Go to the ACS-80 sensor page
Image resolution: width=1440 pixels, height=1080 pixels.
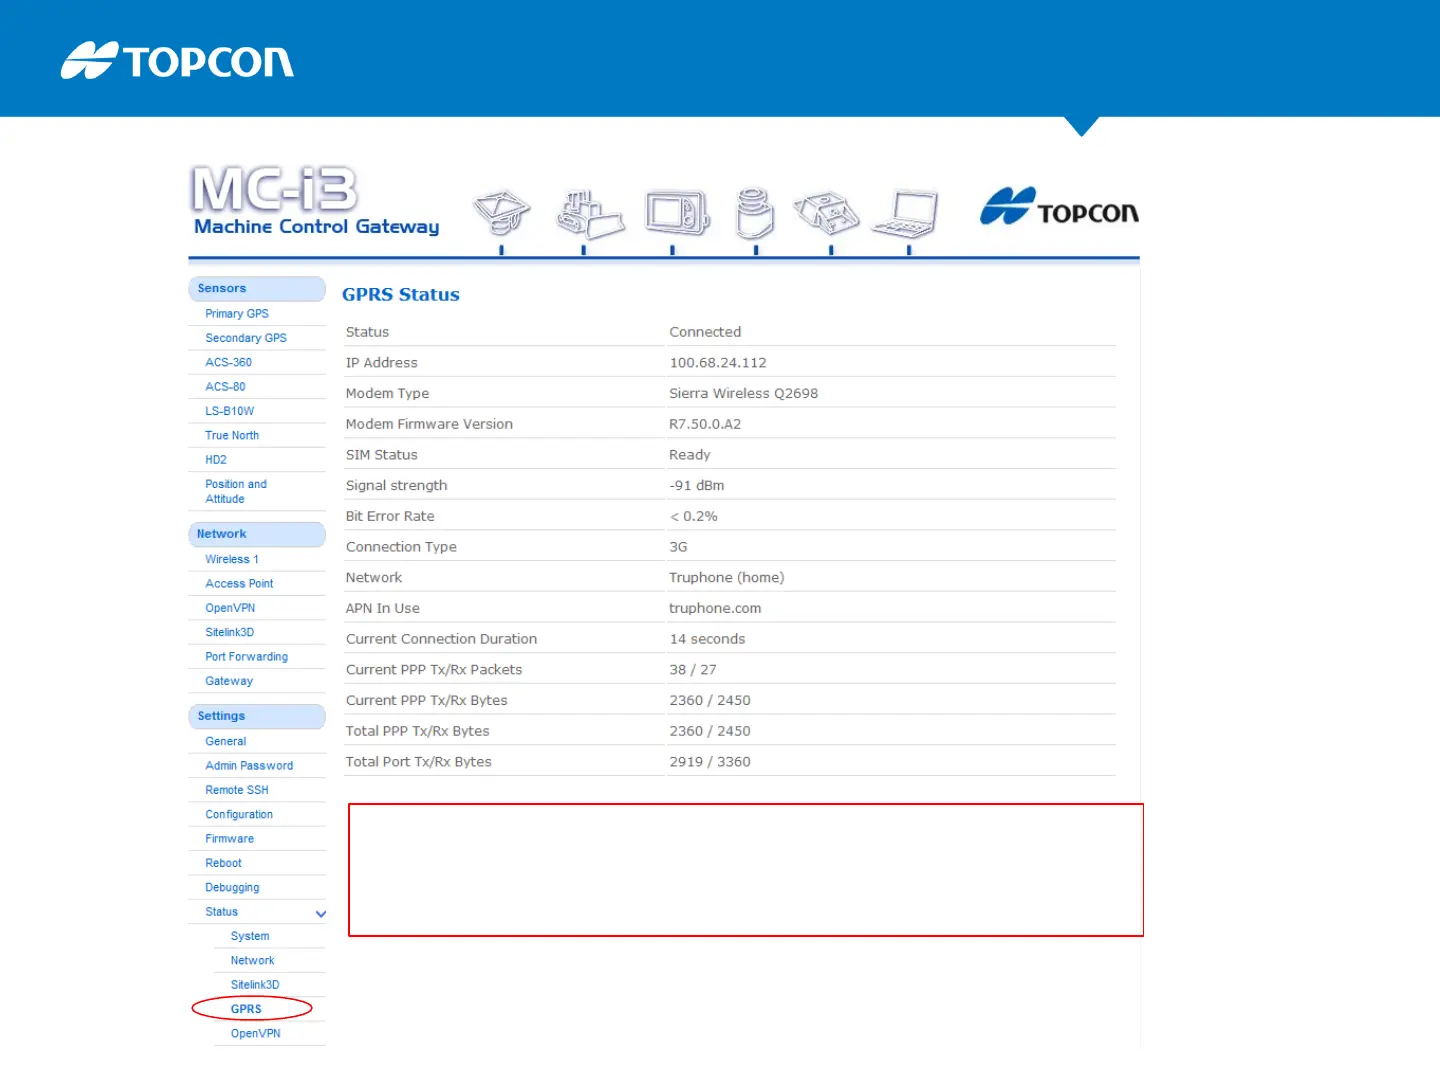click(225, 387)
